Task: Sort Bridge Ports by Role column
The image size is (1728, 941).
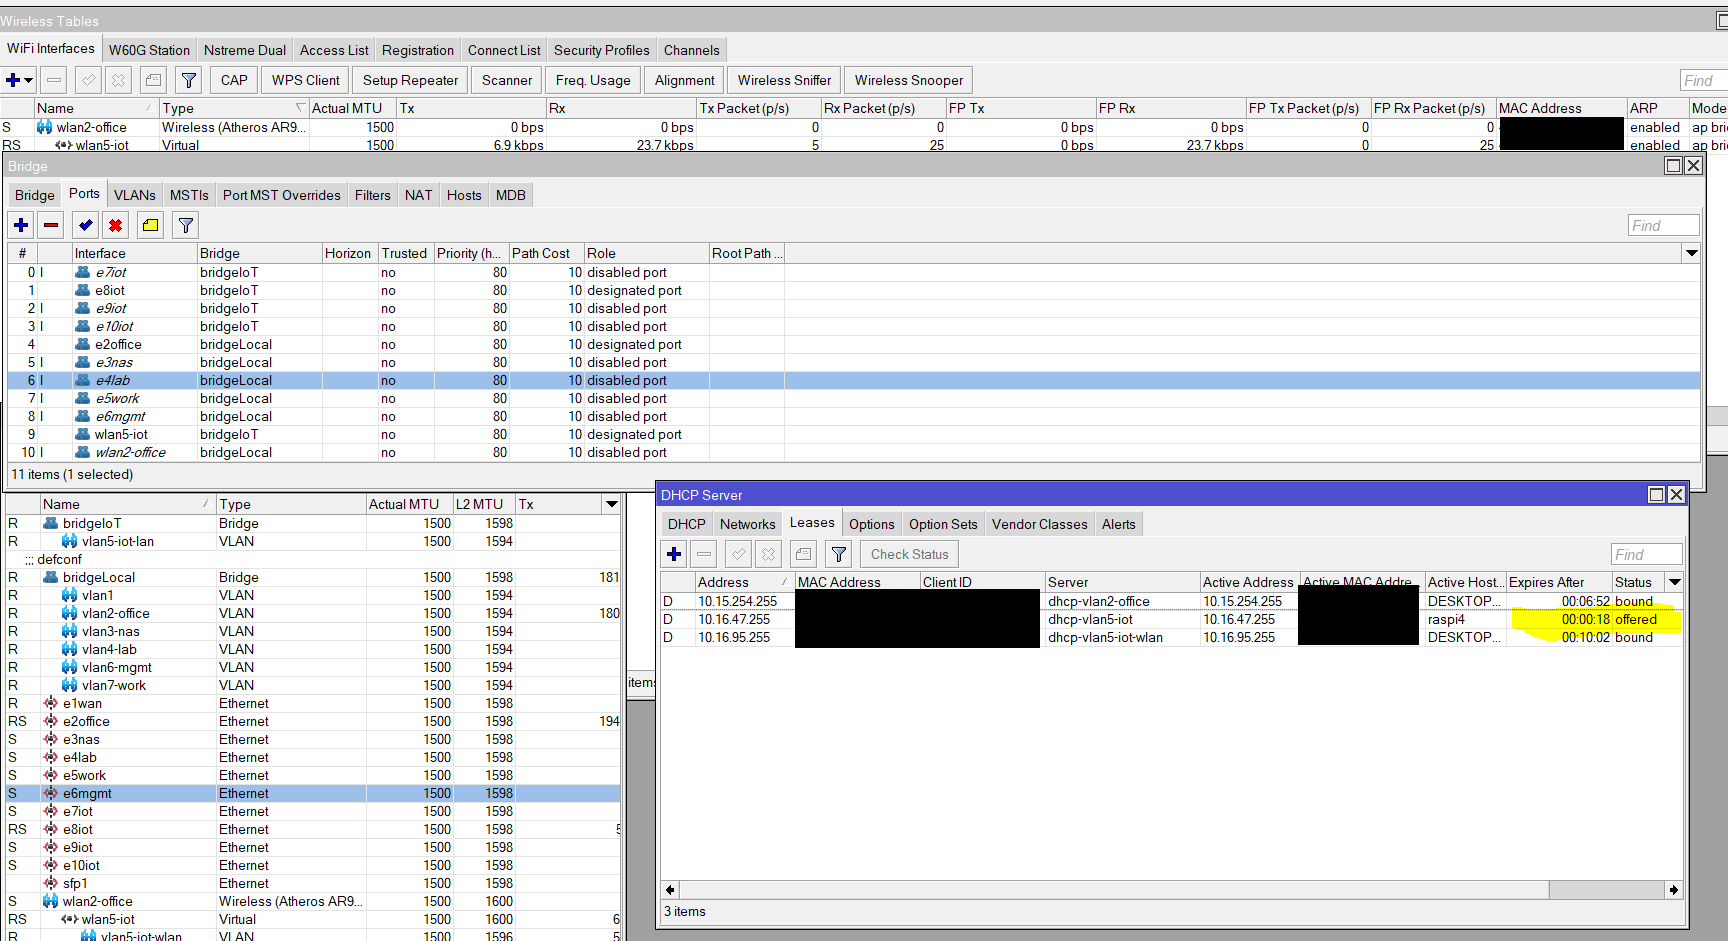Action: coord(646,253)
